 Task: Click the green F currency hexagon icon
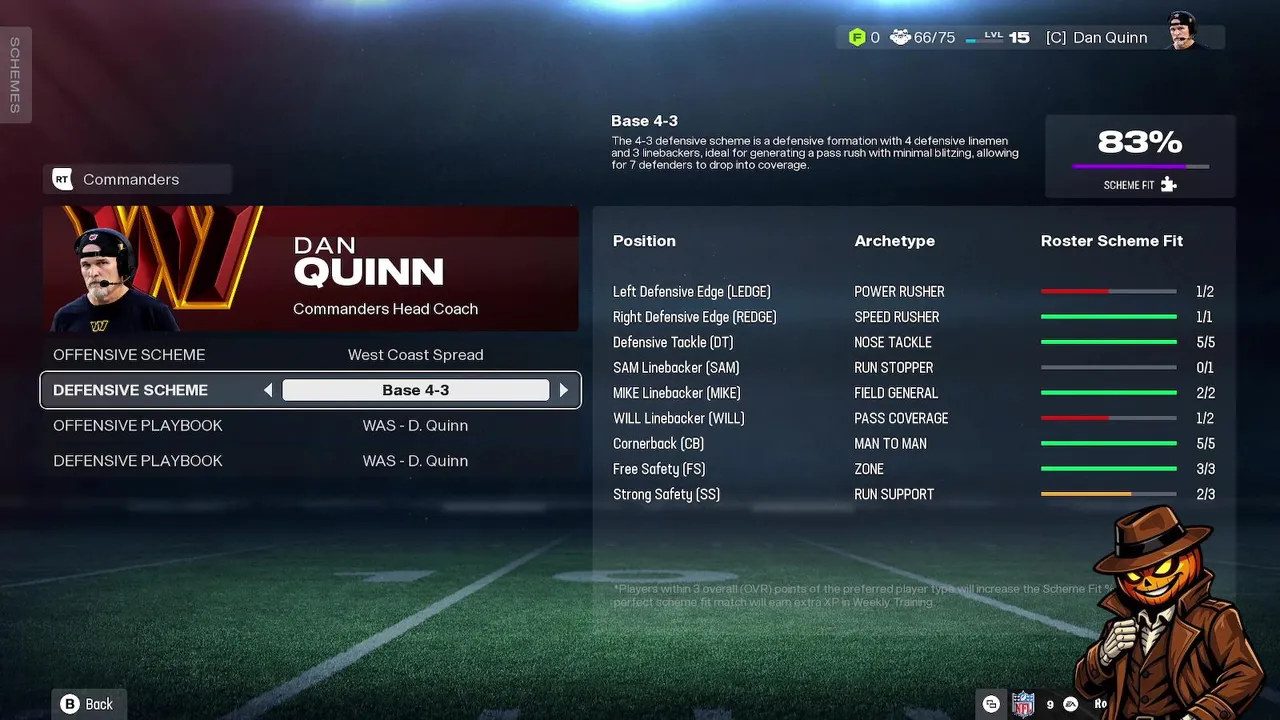pyautogui.click(x=857, y=37)
